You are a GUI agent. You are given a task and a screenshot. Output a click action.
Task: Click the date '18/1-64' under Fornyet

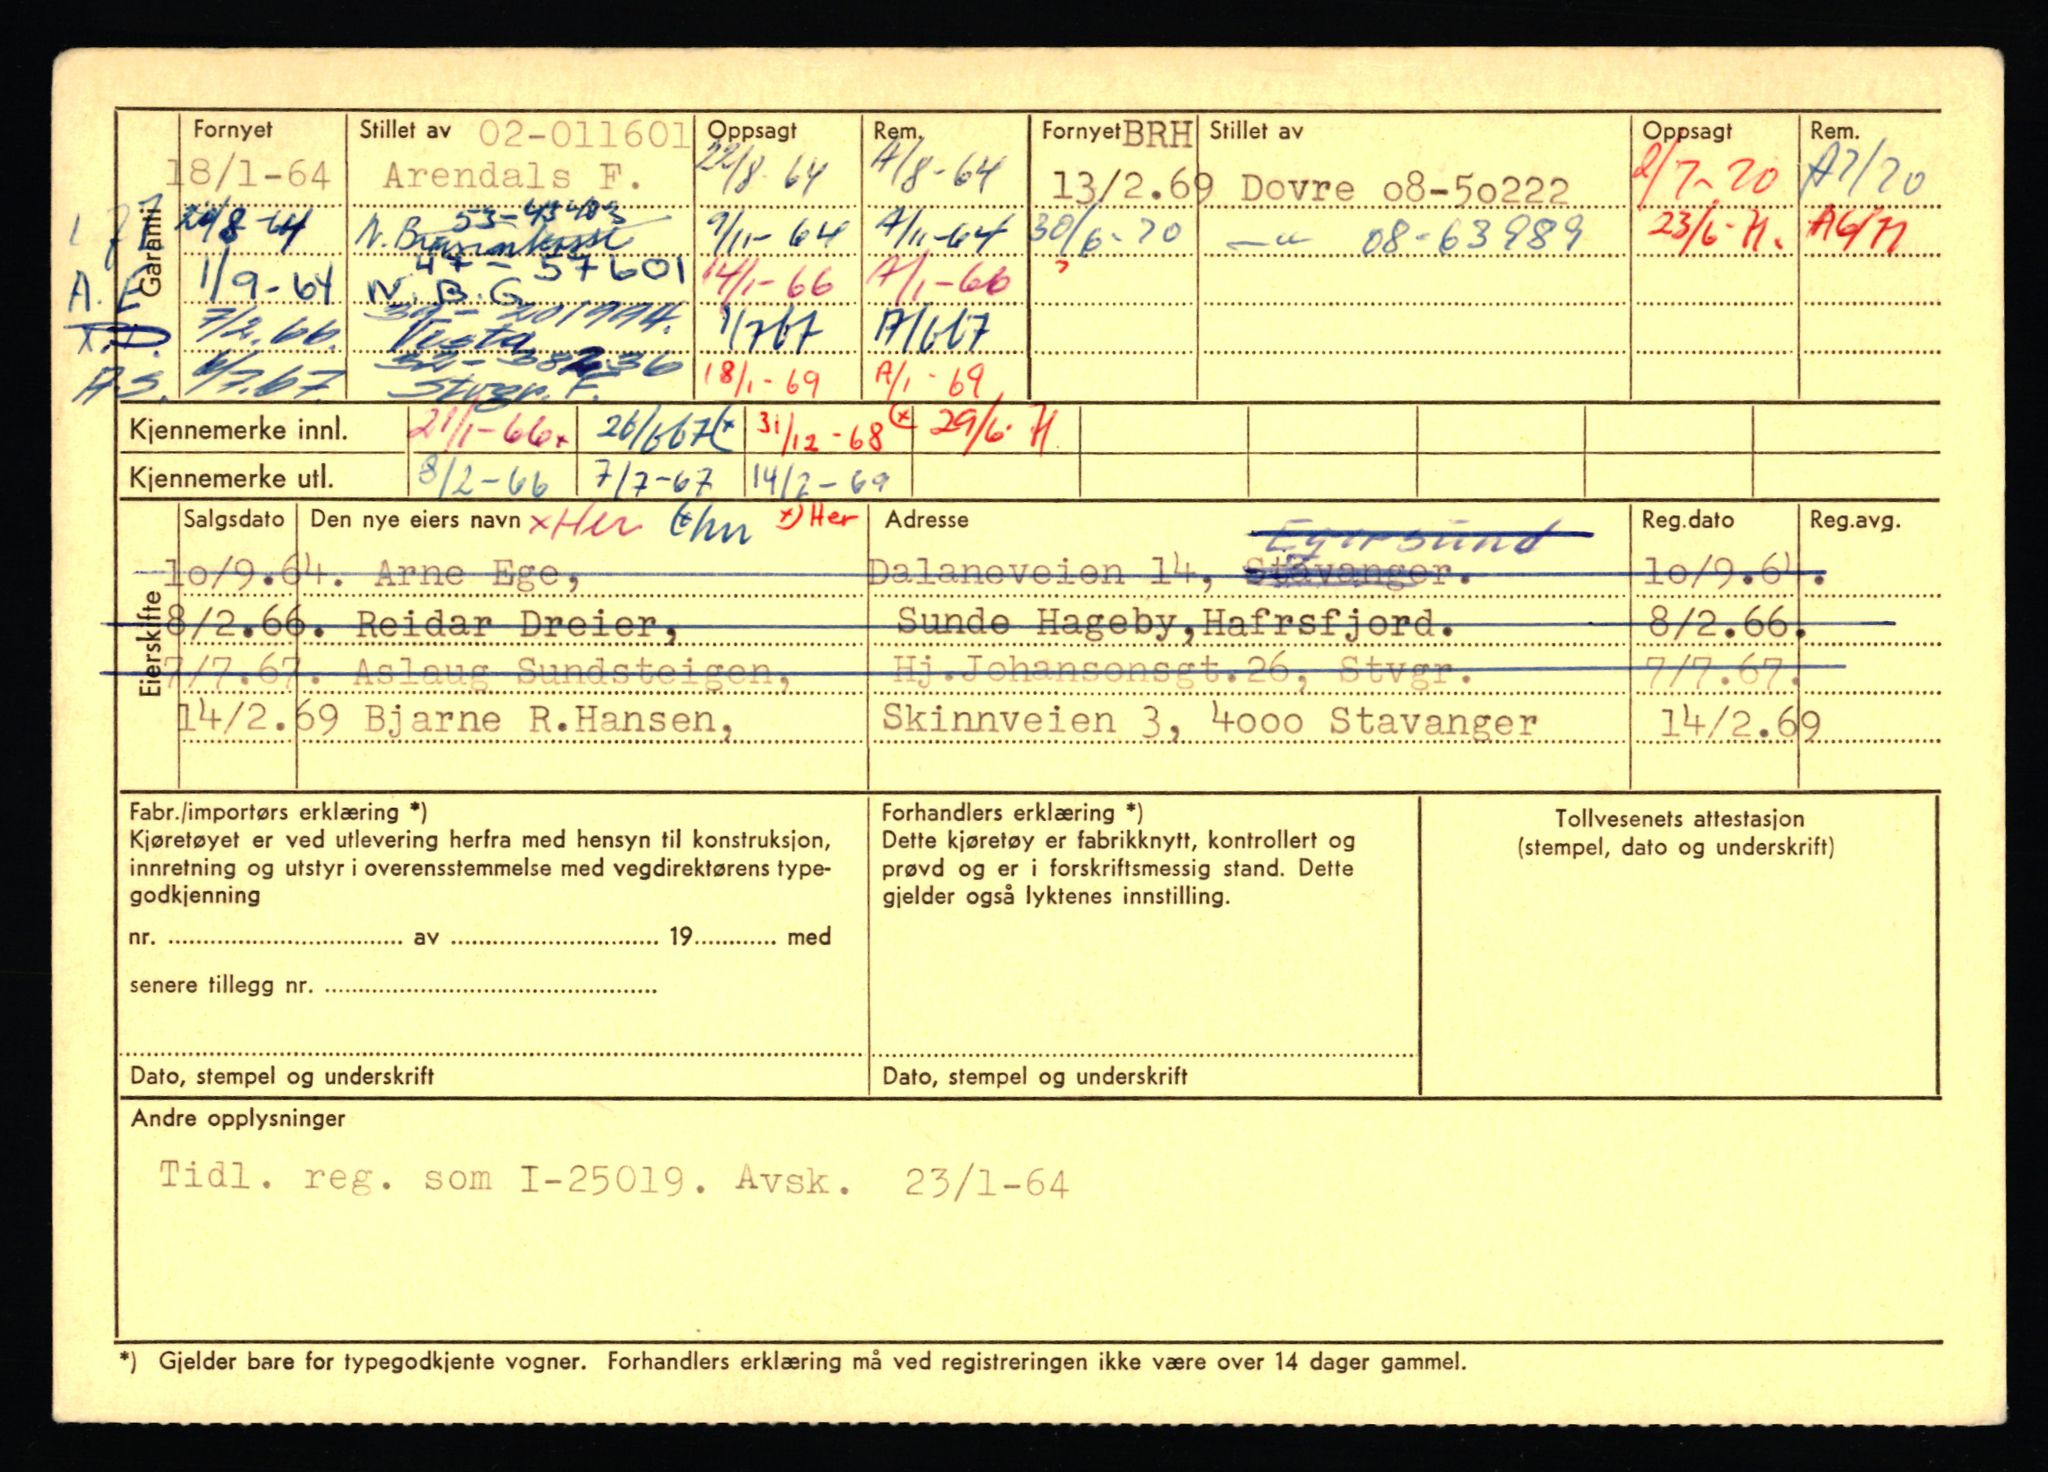(x=247, y=175)
